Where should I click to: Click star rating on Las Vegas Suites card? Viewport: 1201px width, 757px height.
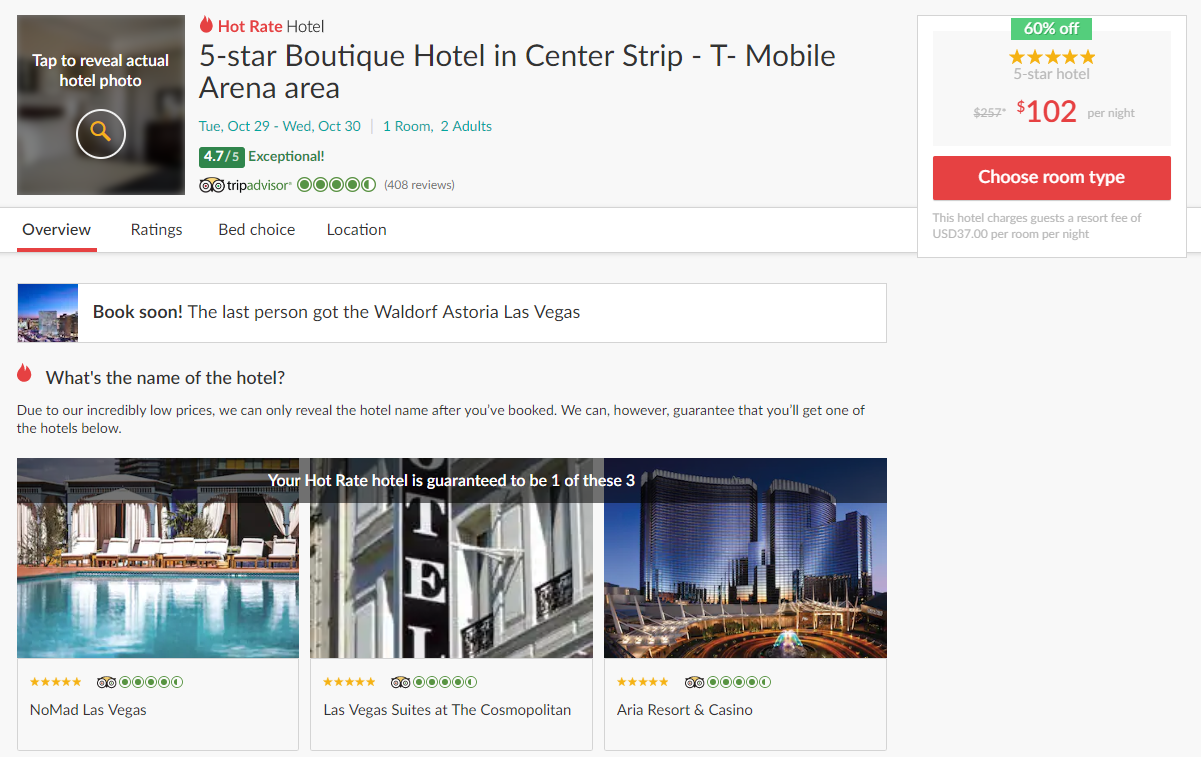coord(349,682)
